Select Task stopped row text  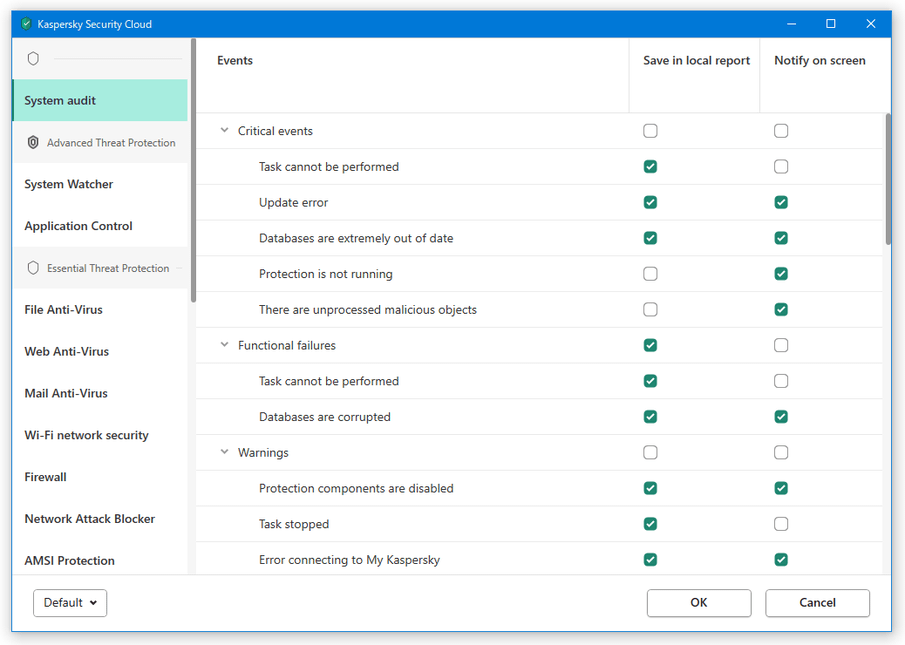pyautogui.click(x=294, y=524)
